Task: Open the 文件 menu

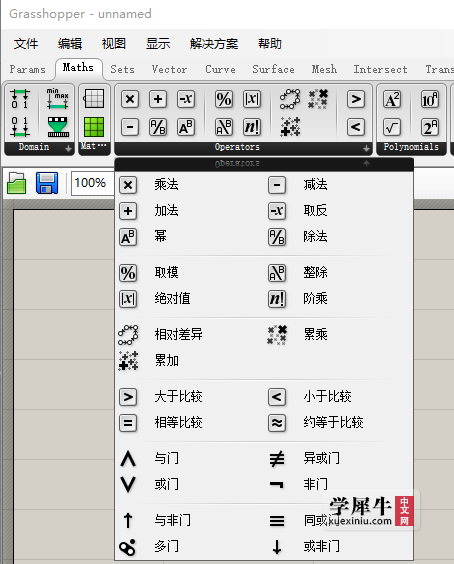Action: coord(26,44)
